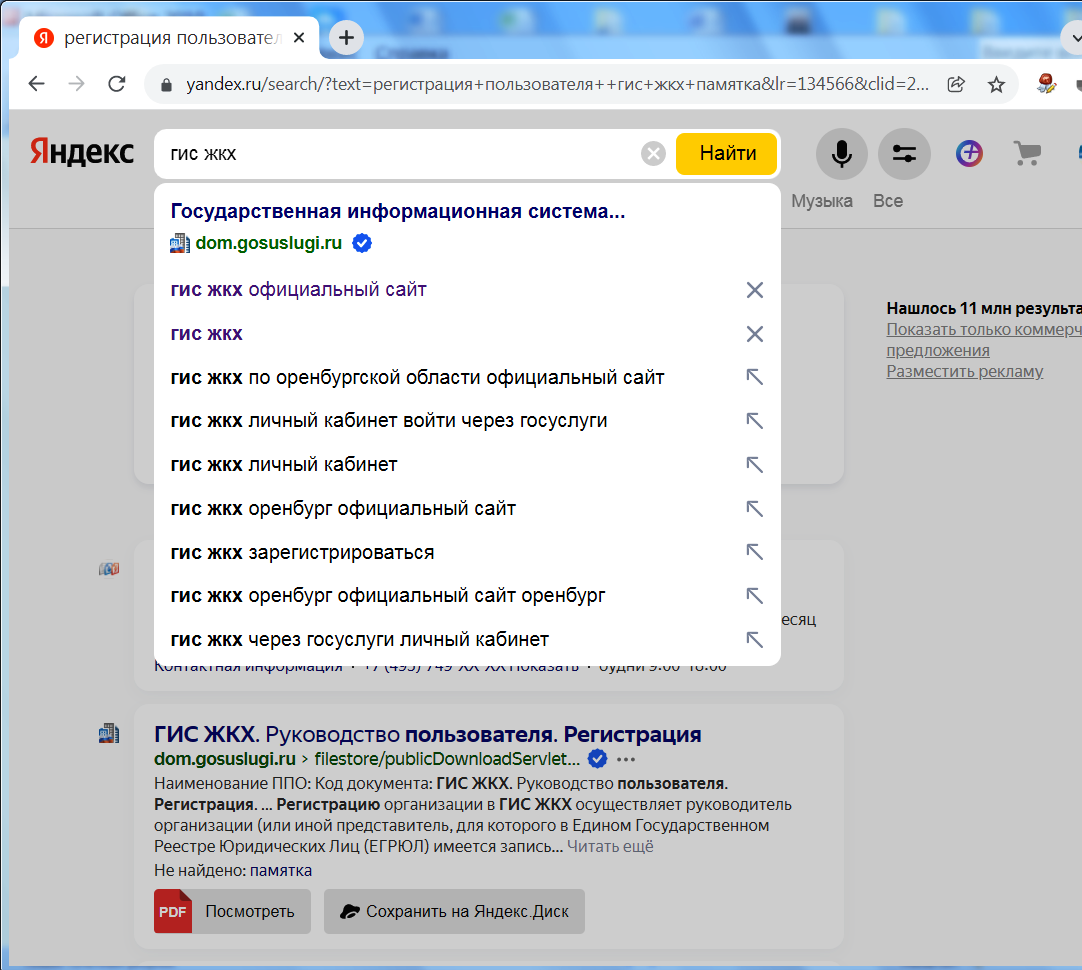
Task: Select the suggestion 'гис жкх личный кабинет'
Action: point(284,465)
